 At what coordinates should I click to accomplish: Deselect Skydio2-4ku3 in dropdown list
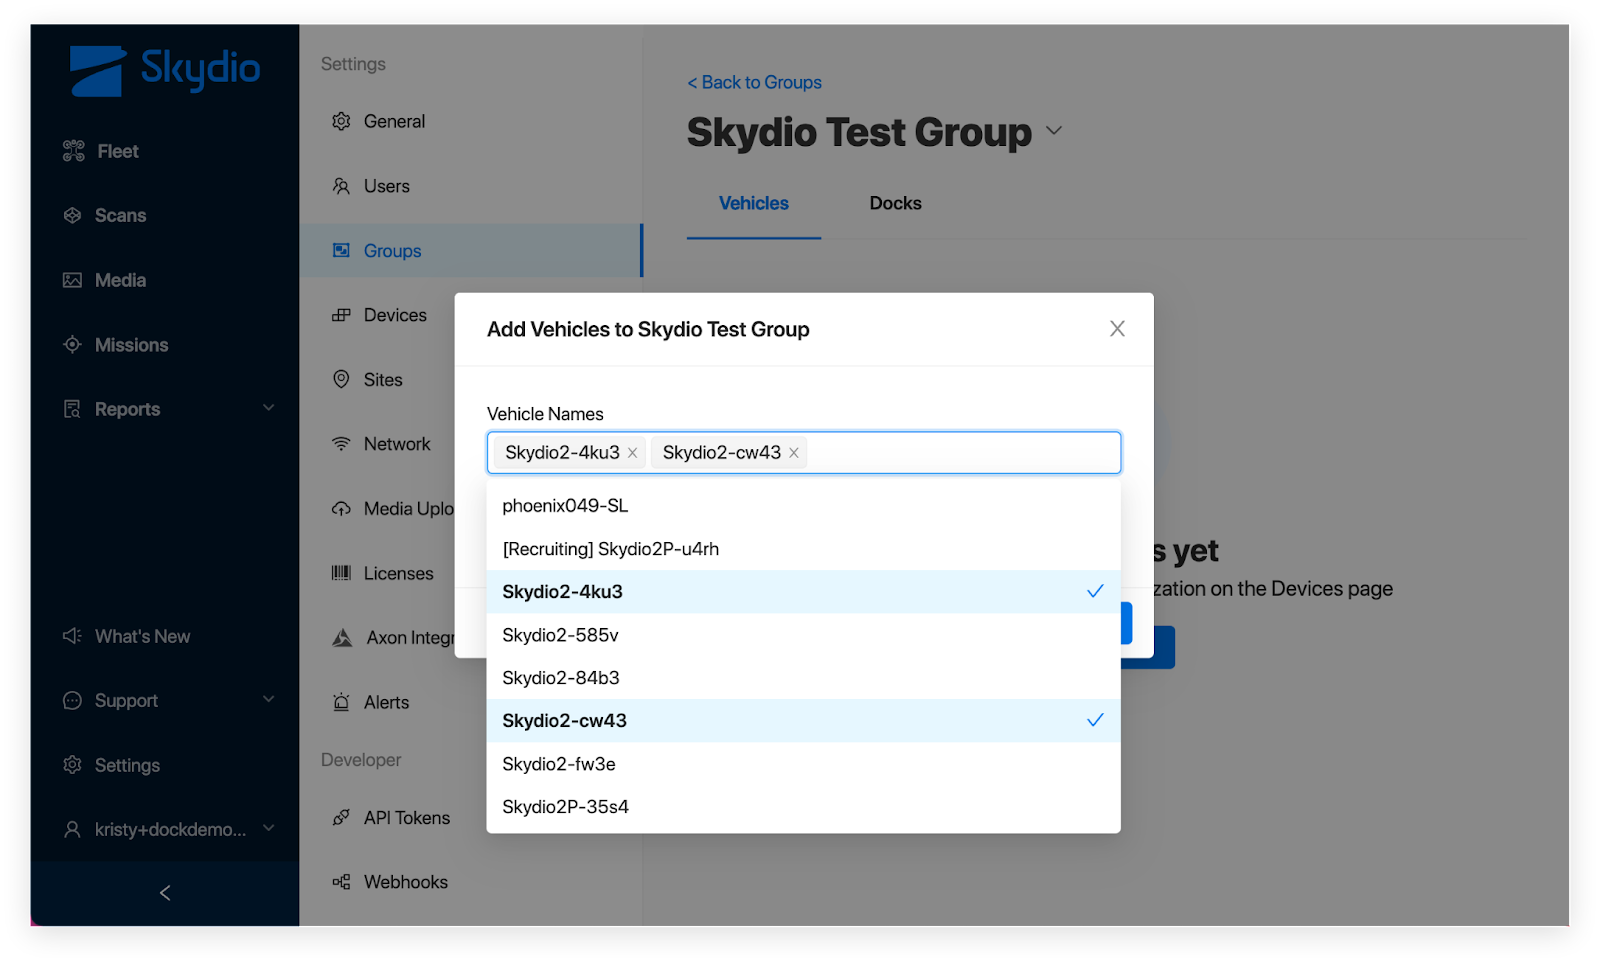803,592
